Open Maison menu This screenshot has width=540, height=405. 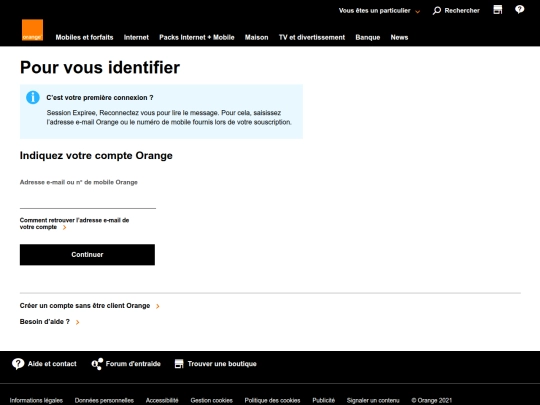click(257, 38)
